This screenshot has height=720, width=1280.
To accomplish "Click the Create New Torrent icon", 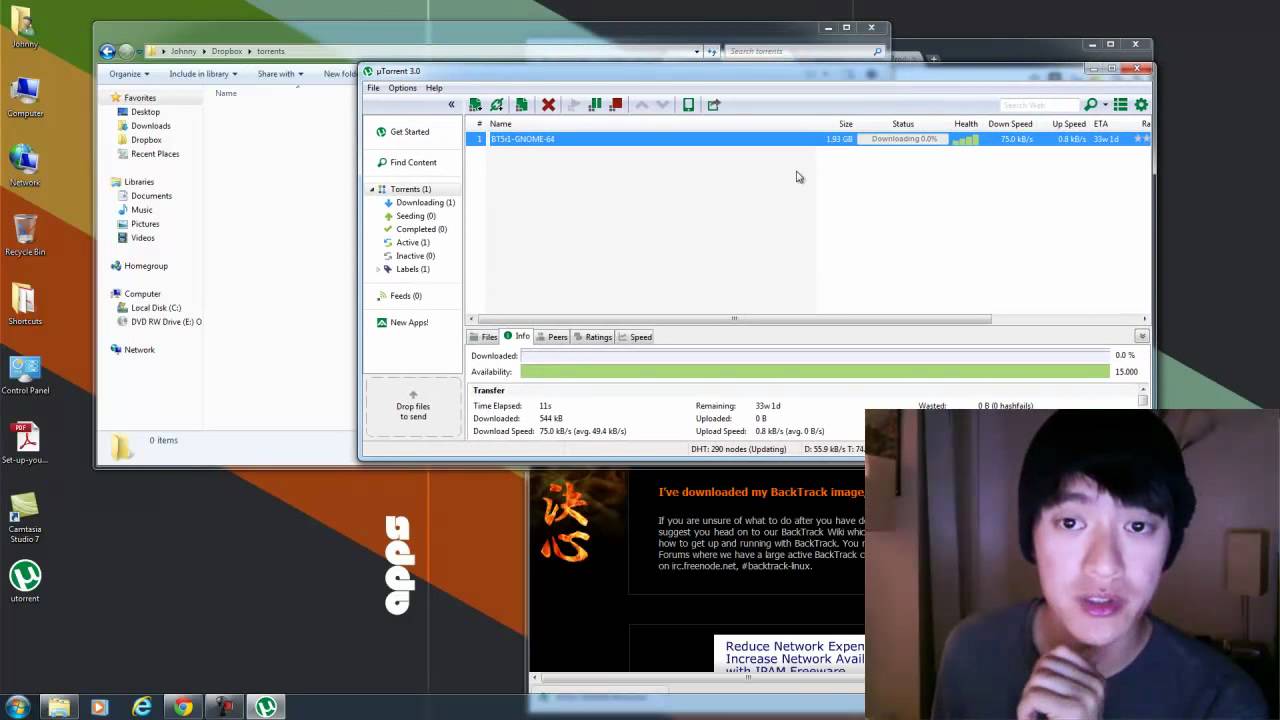I will pyautogui.click(x=521, y=104).
